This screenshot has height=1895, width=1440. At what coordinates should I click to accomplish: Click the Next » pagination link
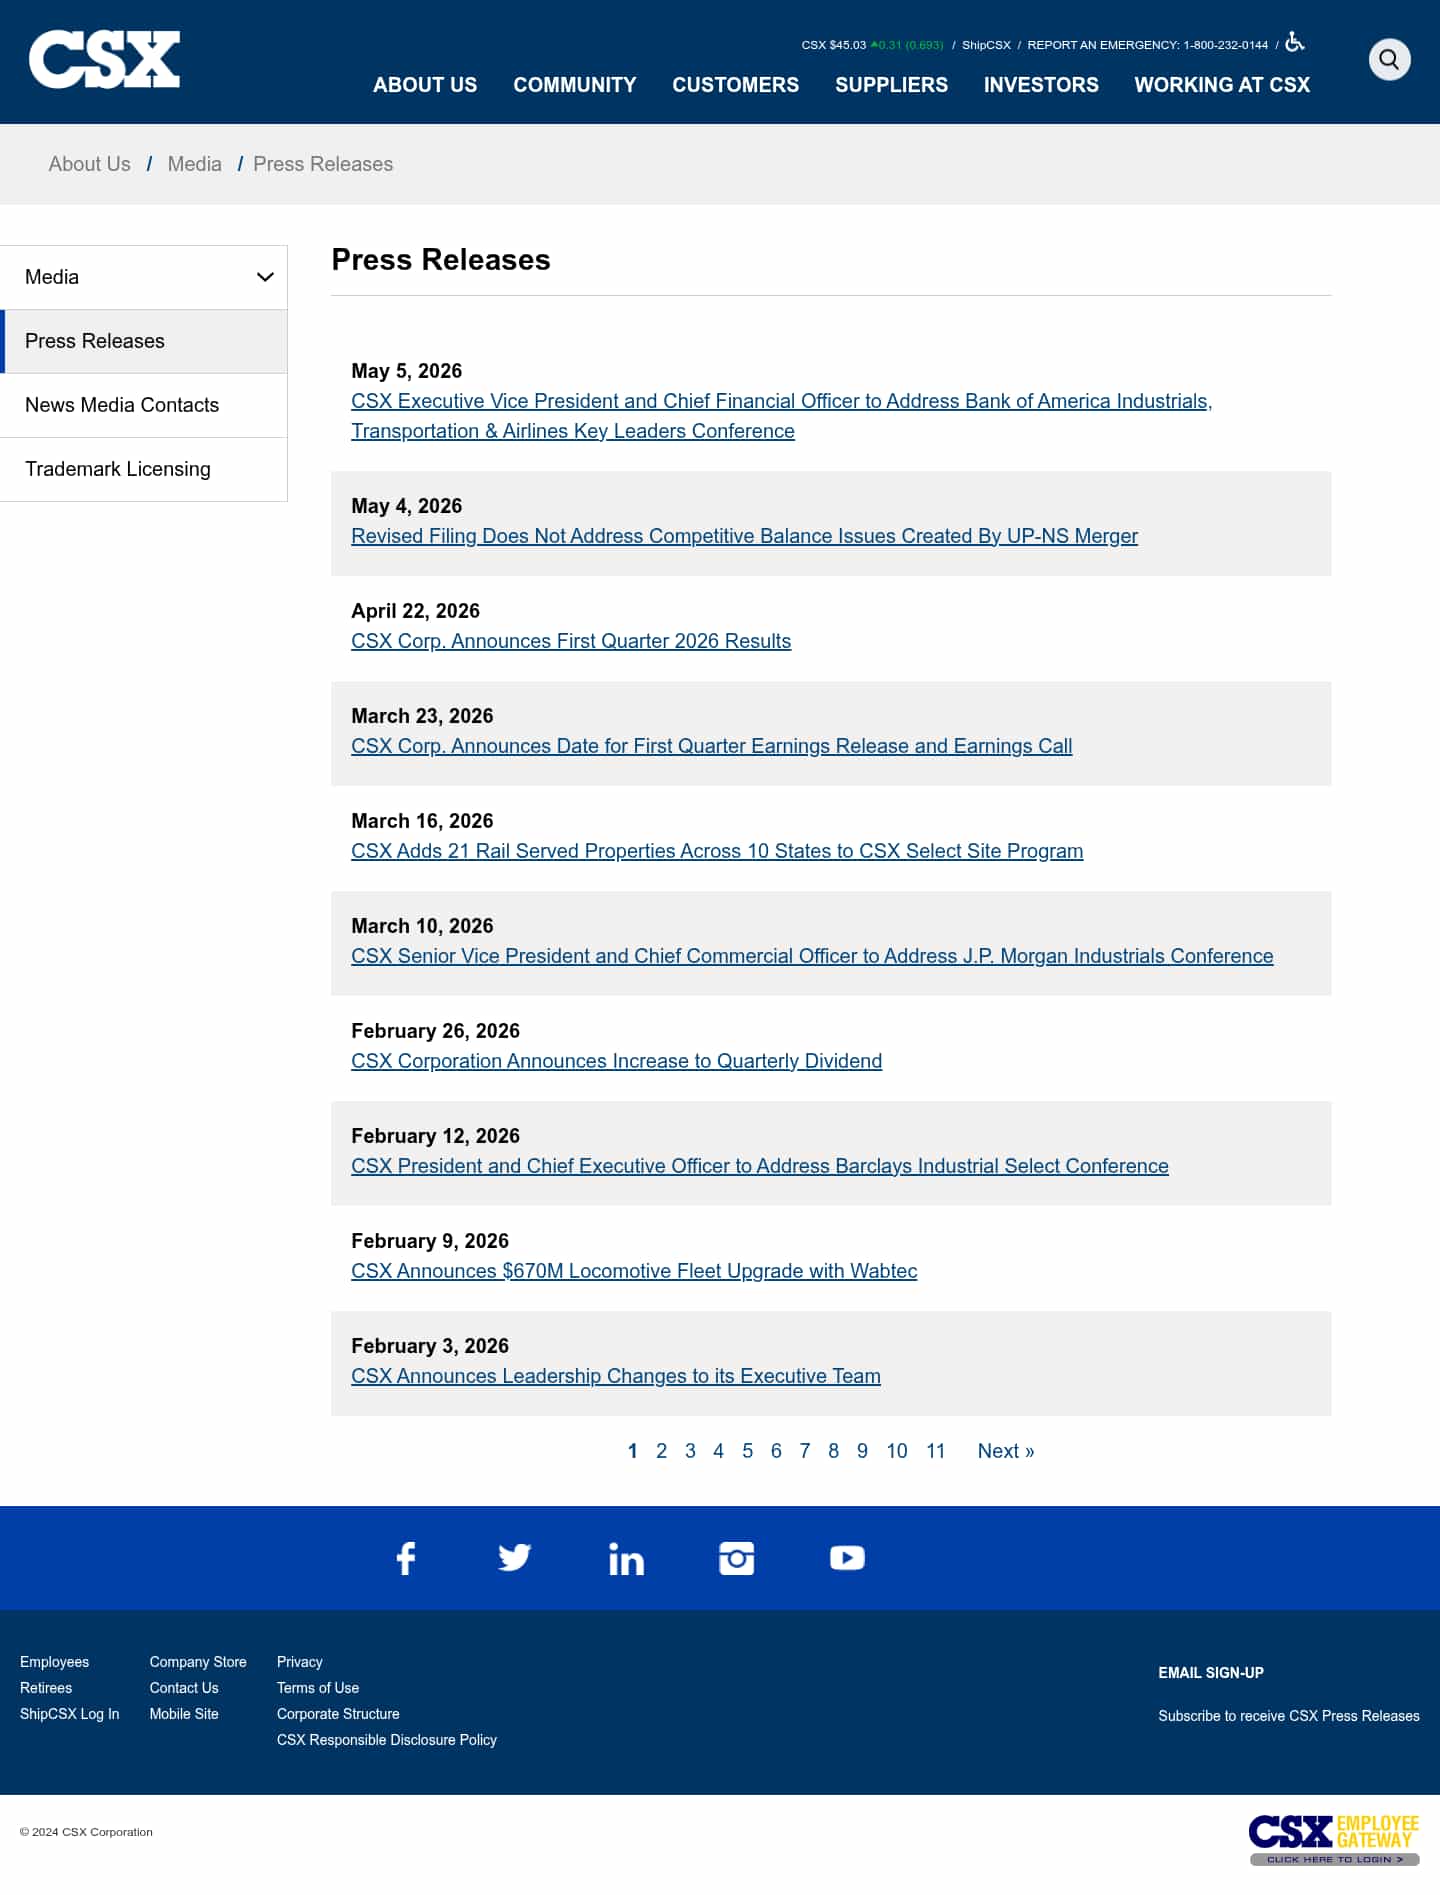1006,1451
